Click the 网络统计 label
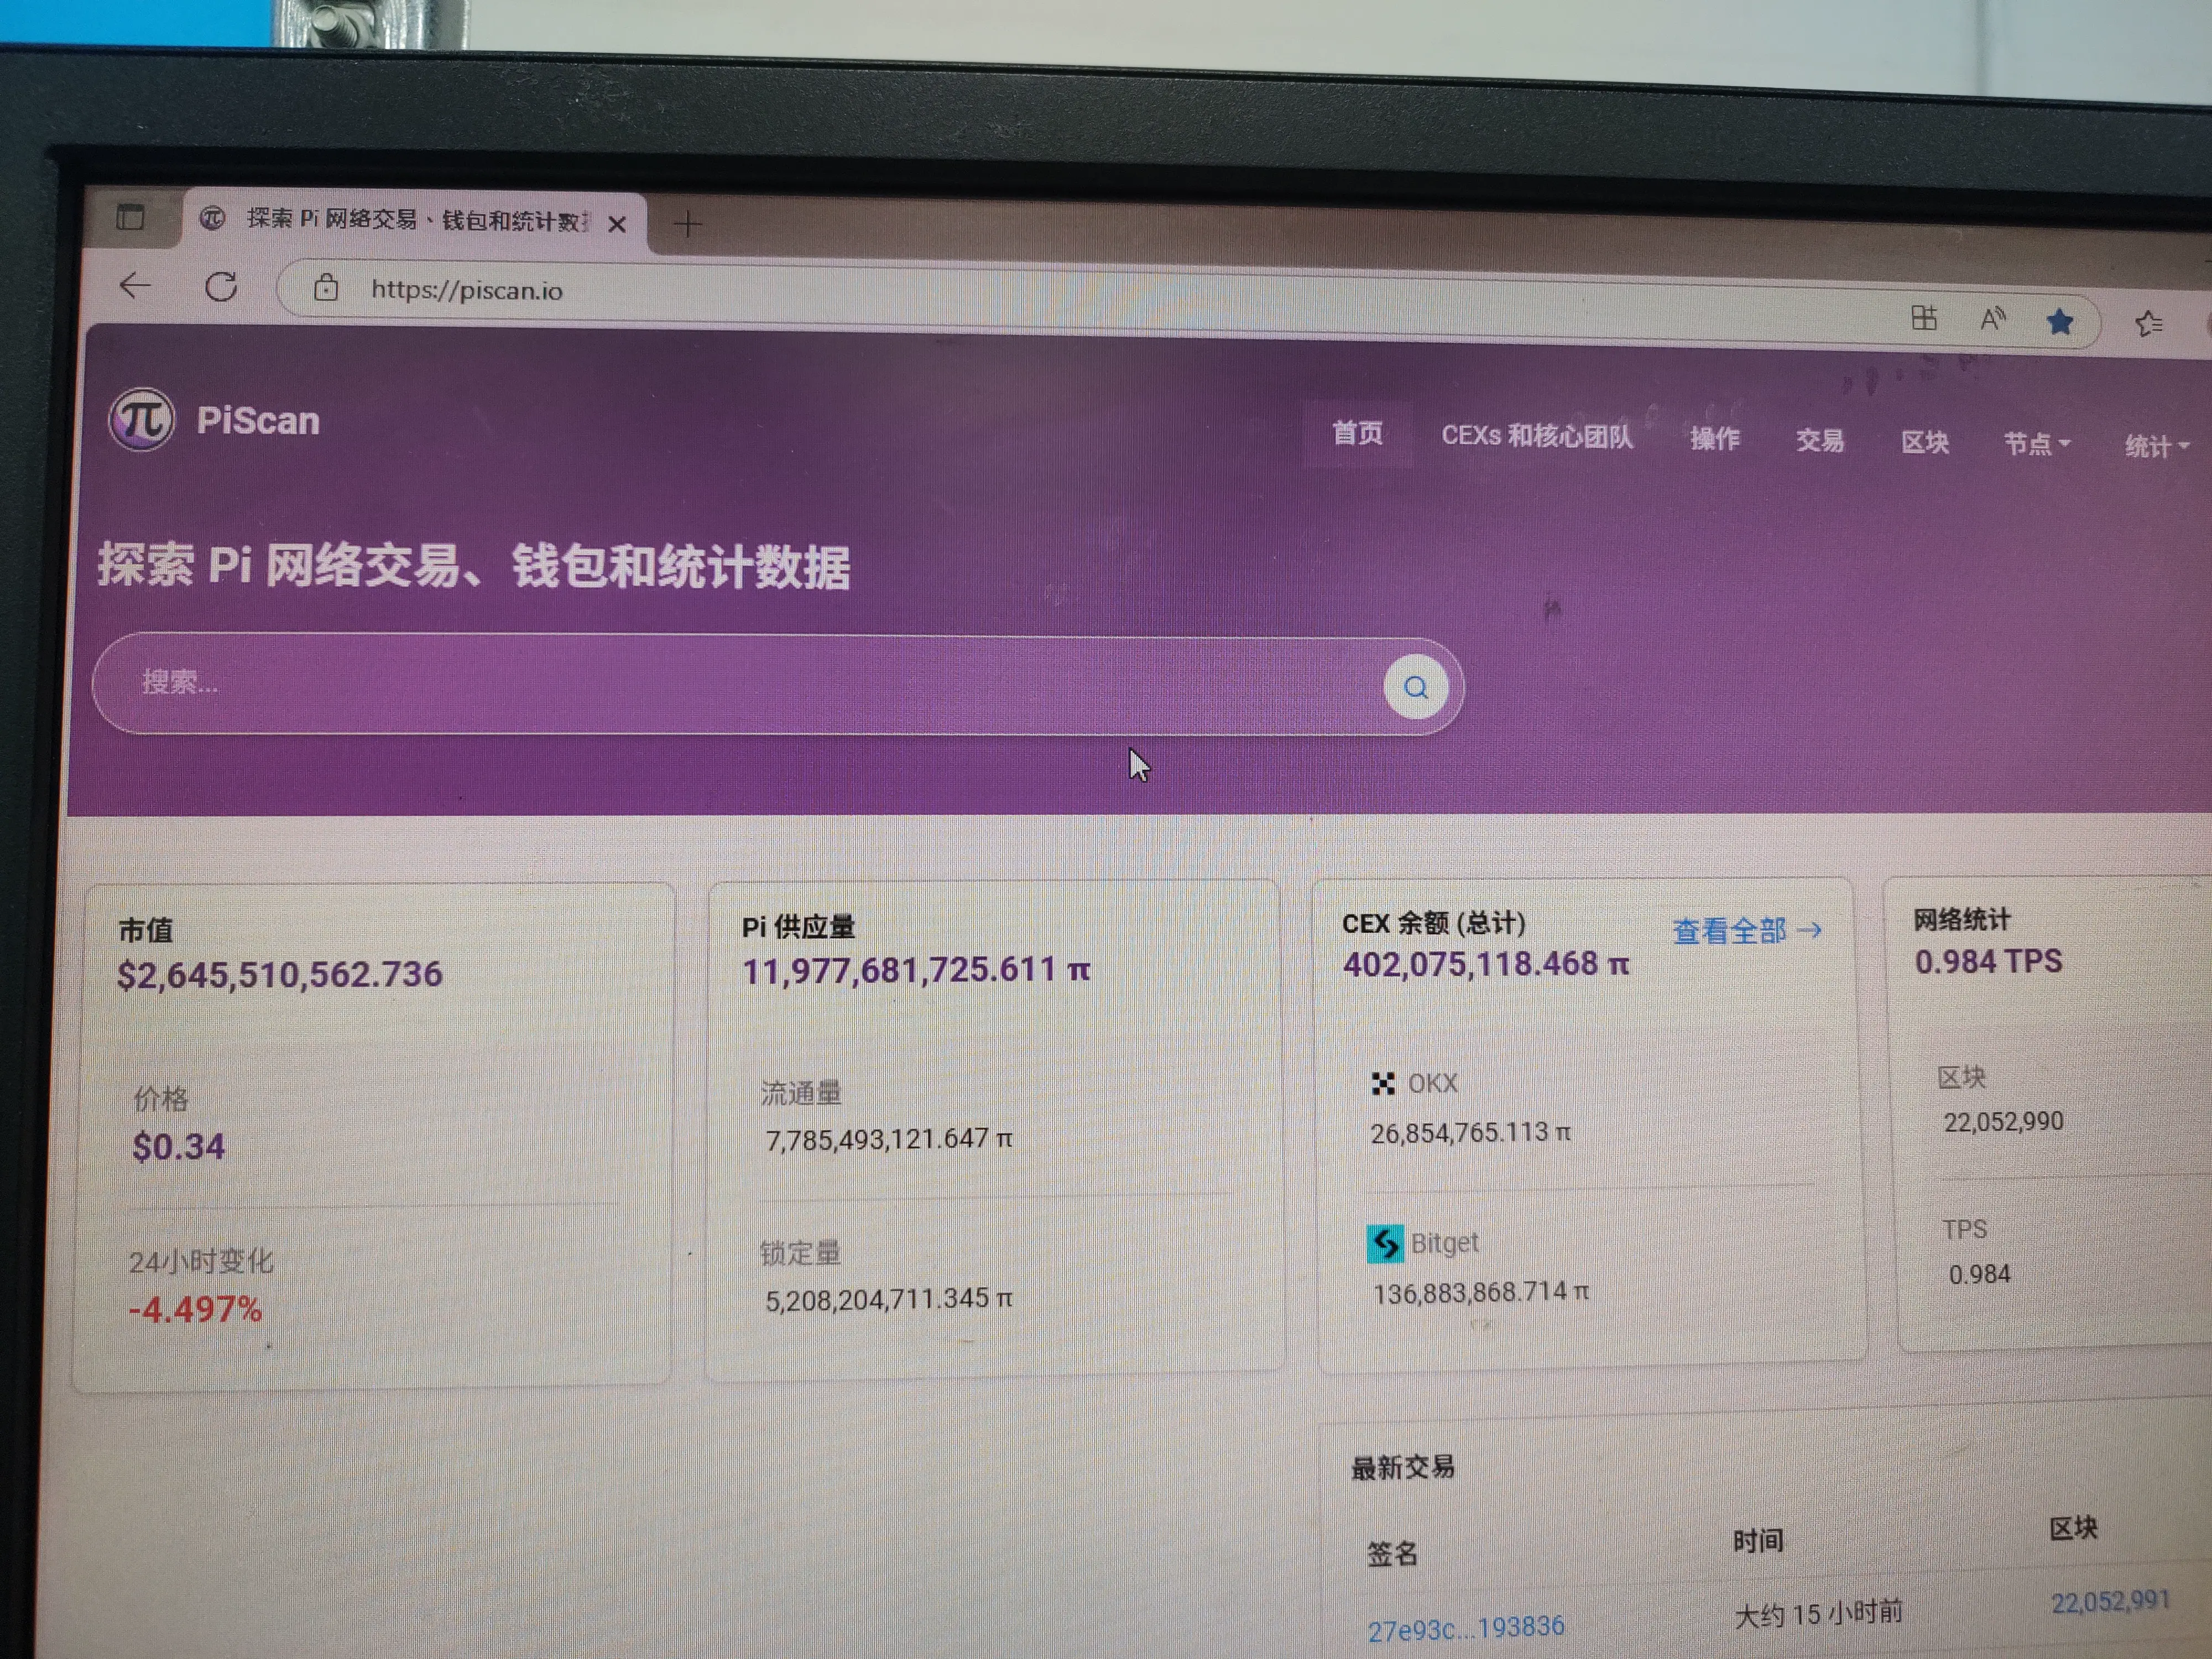Screen dimensions: 2212x1659 pos(1961,920)
